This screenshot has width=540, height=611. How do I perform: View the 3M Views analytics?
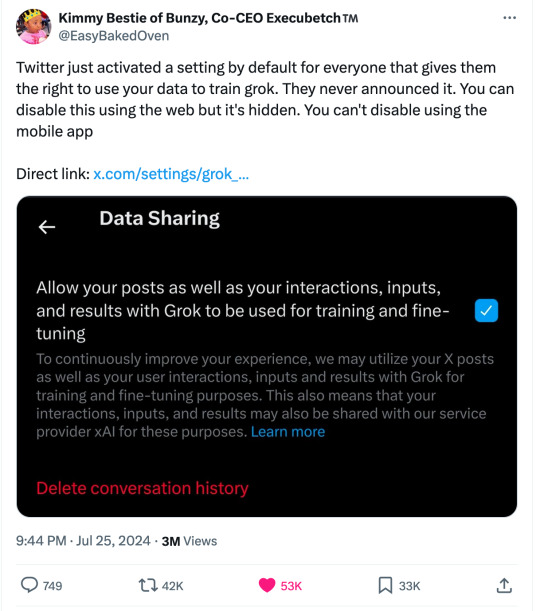tap(189, 541)
